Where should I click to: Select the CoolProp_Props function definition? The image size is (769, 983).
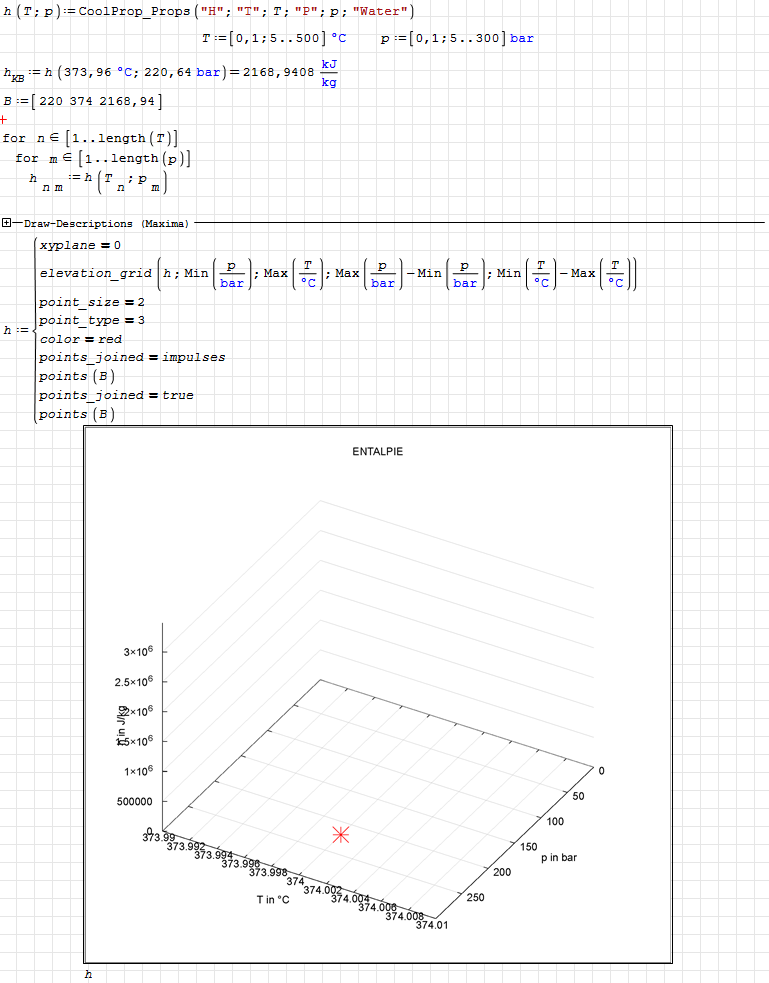[x=208, y=11]
